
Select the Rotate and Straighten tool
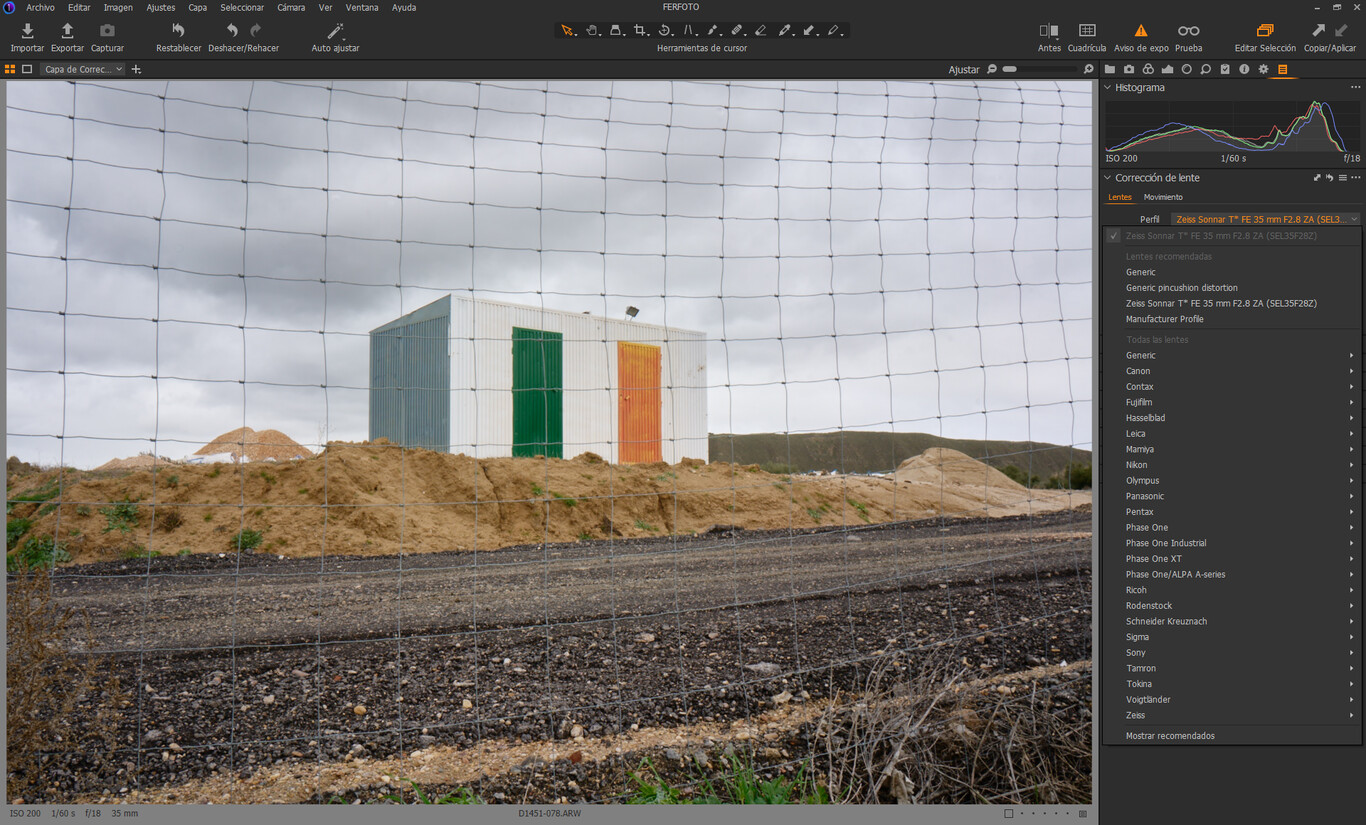pos(665,30)
